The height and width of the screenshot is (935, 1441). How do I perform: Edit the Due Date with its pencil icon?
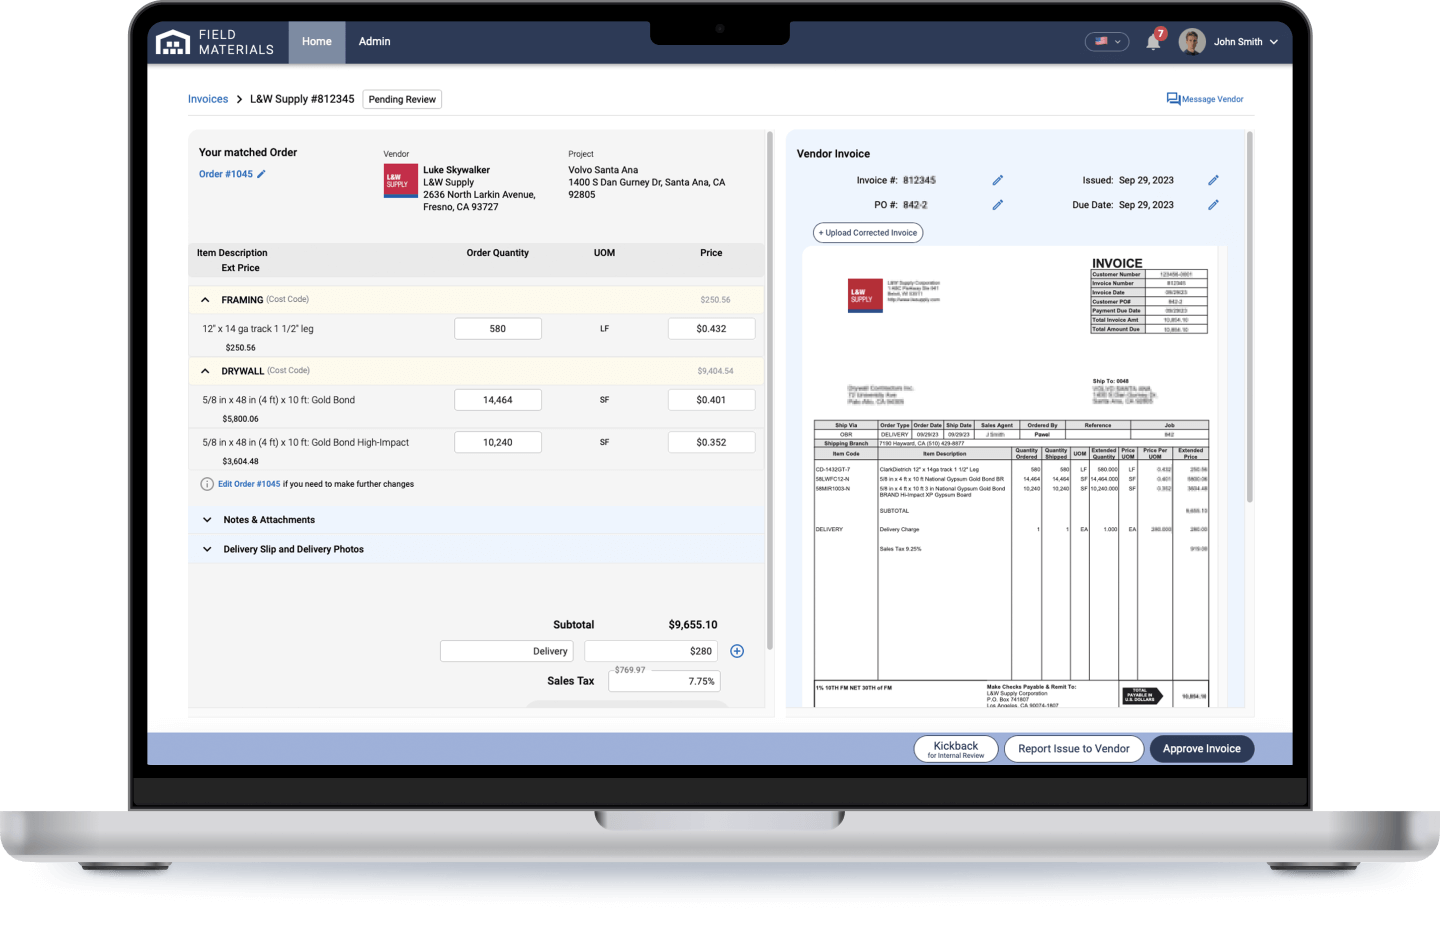1213,204
